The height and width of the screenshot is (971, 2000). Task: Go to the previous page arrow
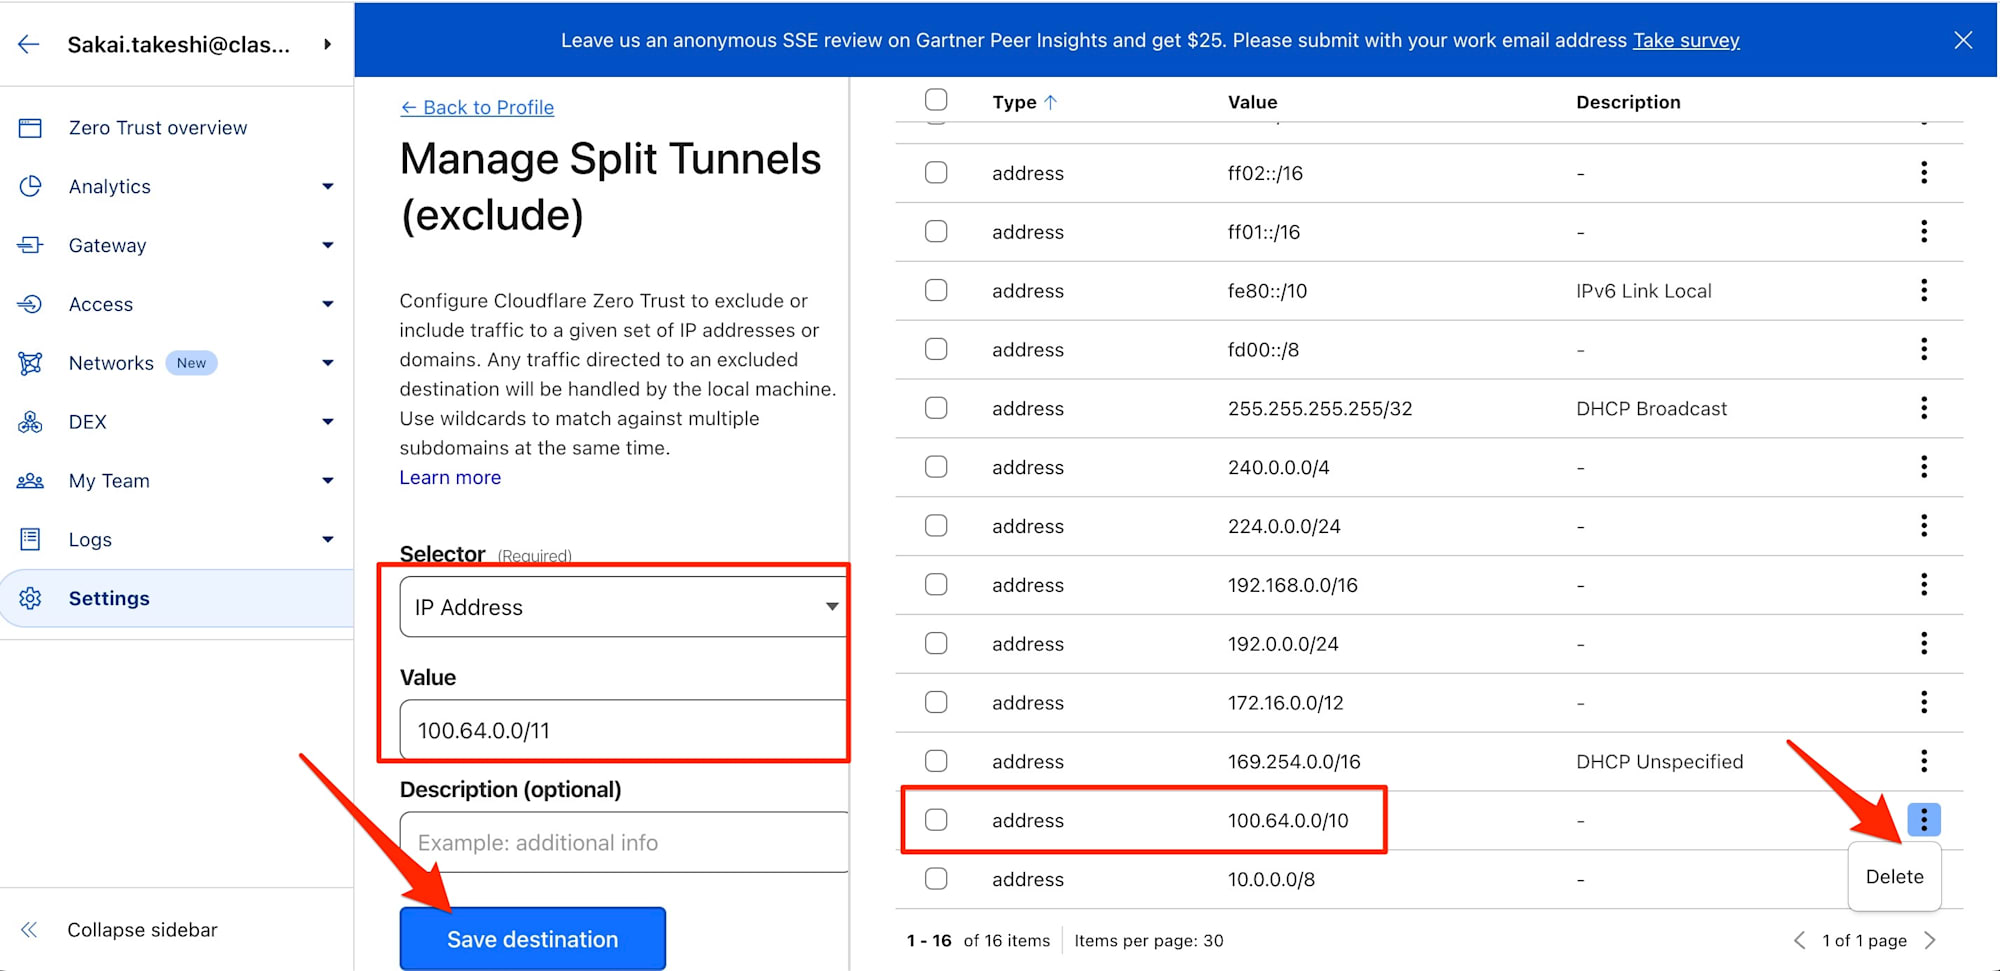pos(1799,941)
